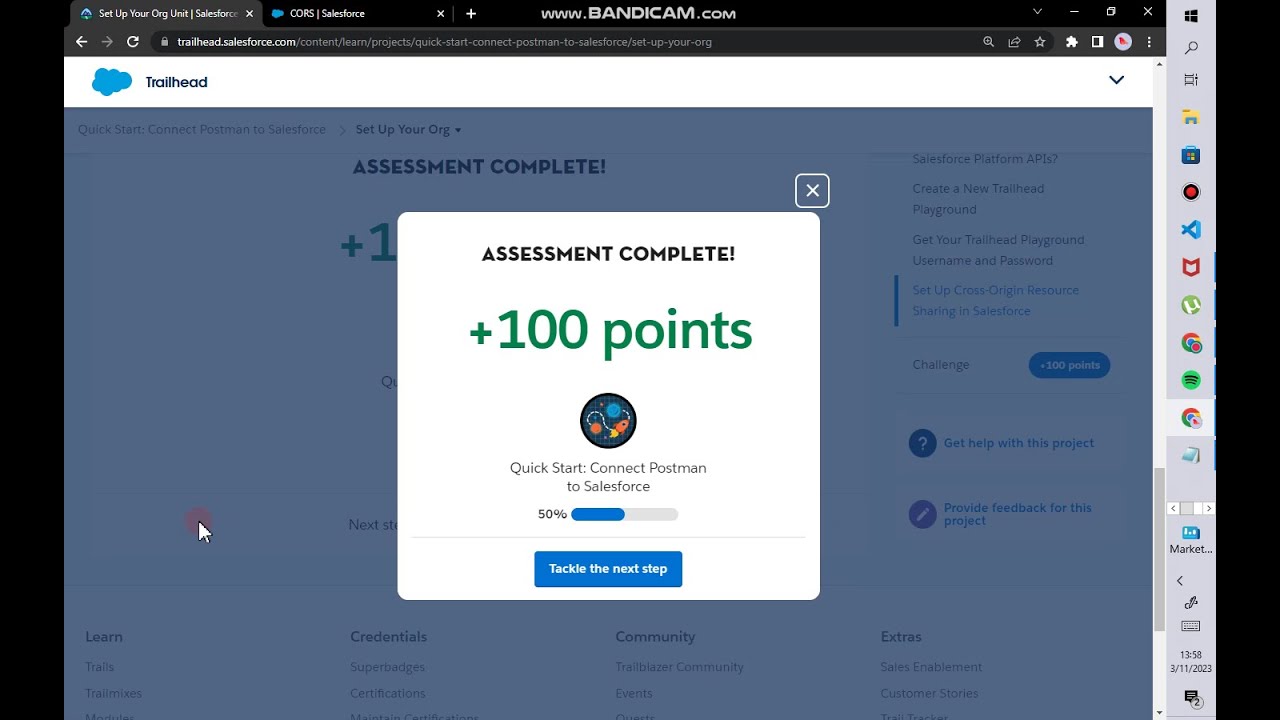Bookmark this tab with the star
Screen dimensions: 1280x720
(1040, 42)
